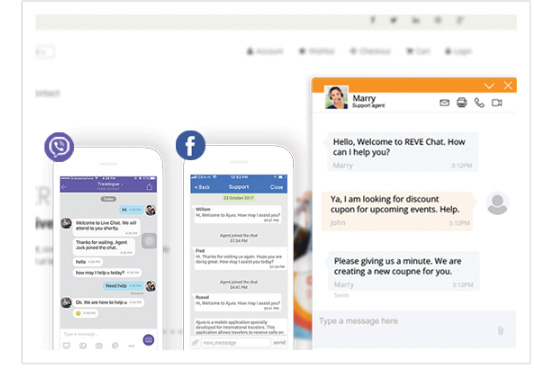
Task: Click 'Hello, Welcome to REVE Chat' message
Action: click(403, 152)
